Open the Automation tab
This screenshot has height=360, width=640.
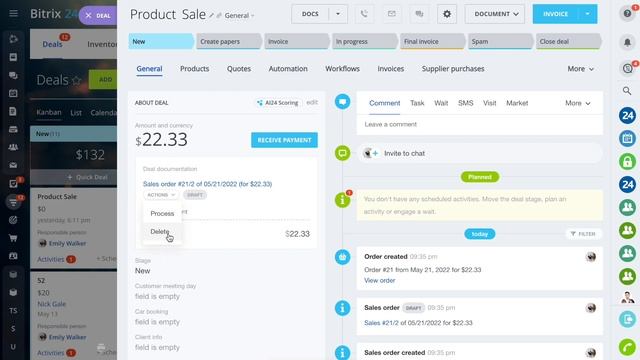click(x=288, y=69)
